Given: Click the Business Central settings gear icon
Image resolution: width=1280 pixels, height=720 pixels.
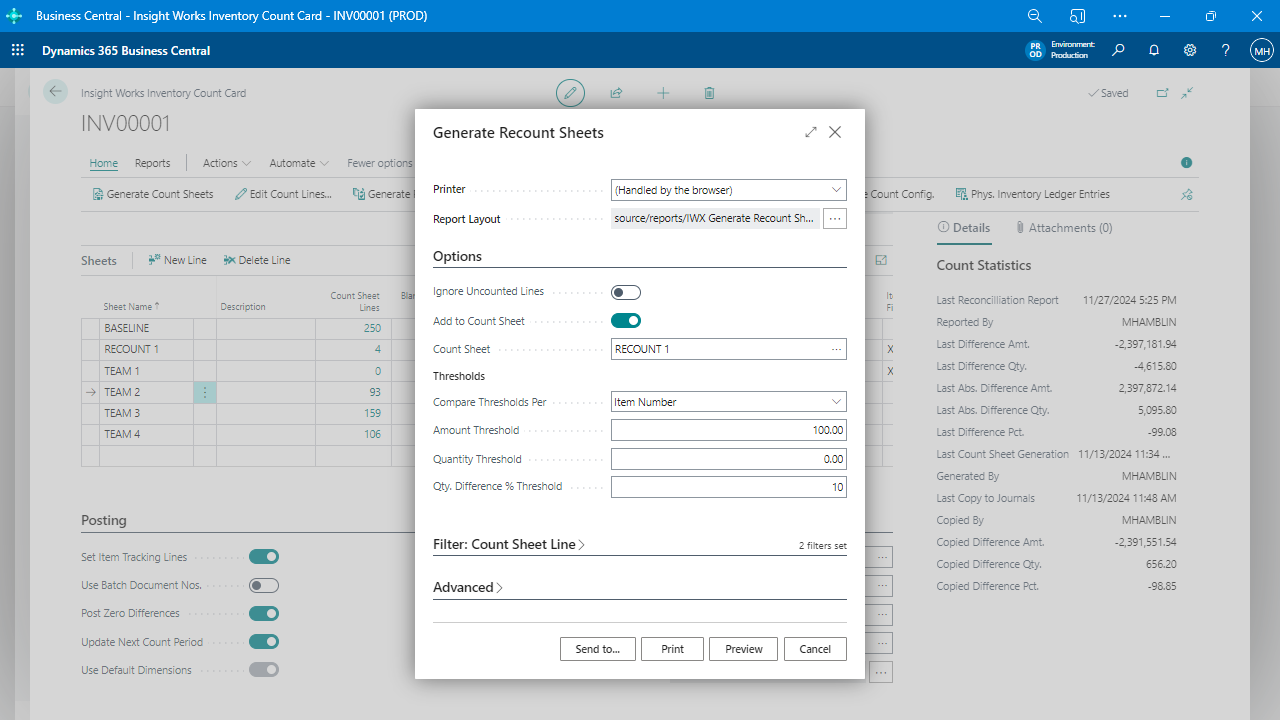Looking at the screenshot, I should (1189, 49).
